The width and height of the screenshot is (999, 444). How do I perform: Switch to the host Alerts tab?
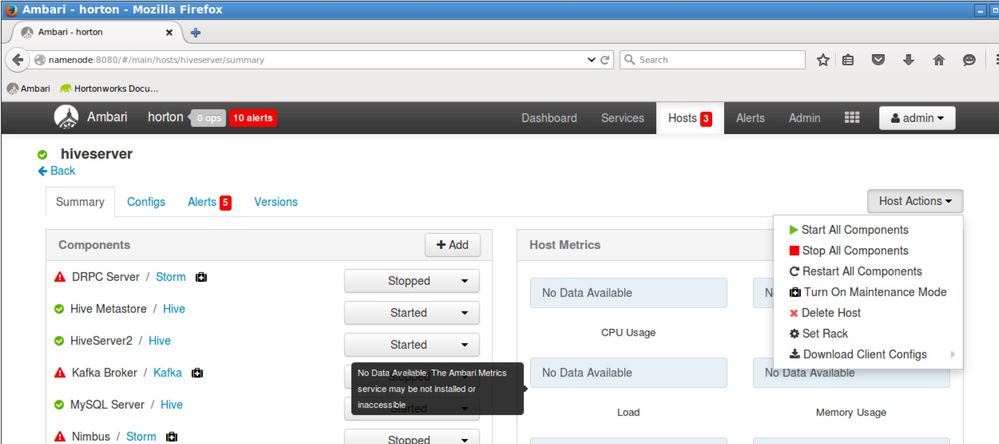(x=209, y=202)
